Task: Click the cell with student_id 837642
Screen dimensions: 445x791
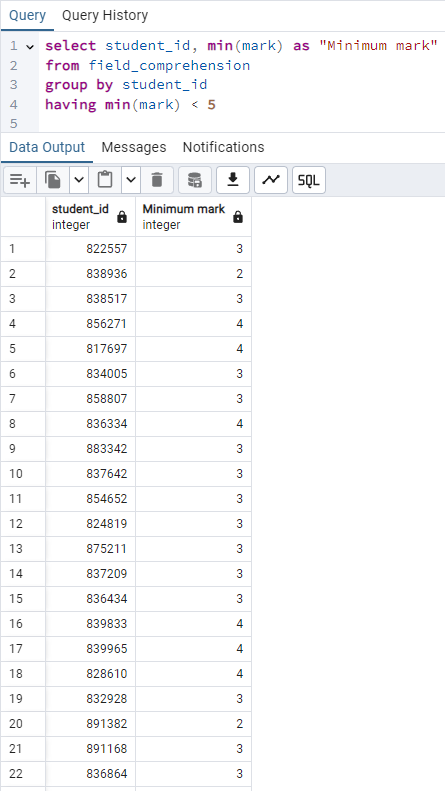Action: [x=90, y=474]
